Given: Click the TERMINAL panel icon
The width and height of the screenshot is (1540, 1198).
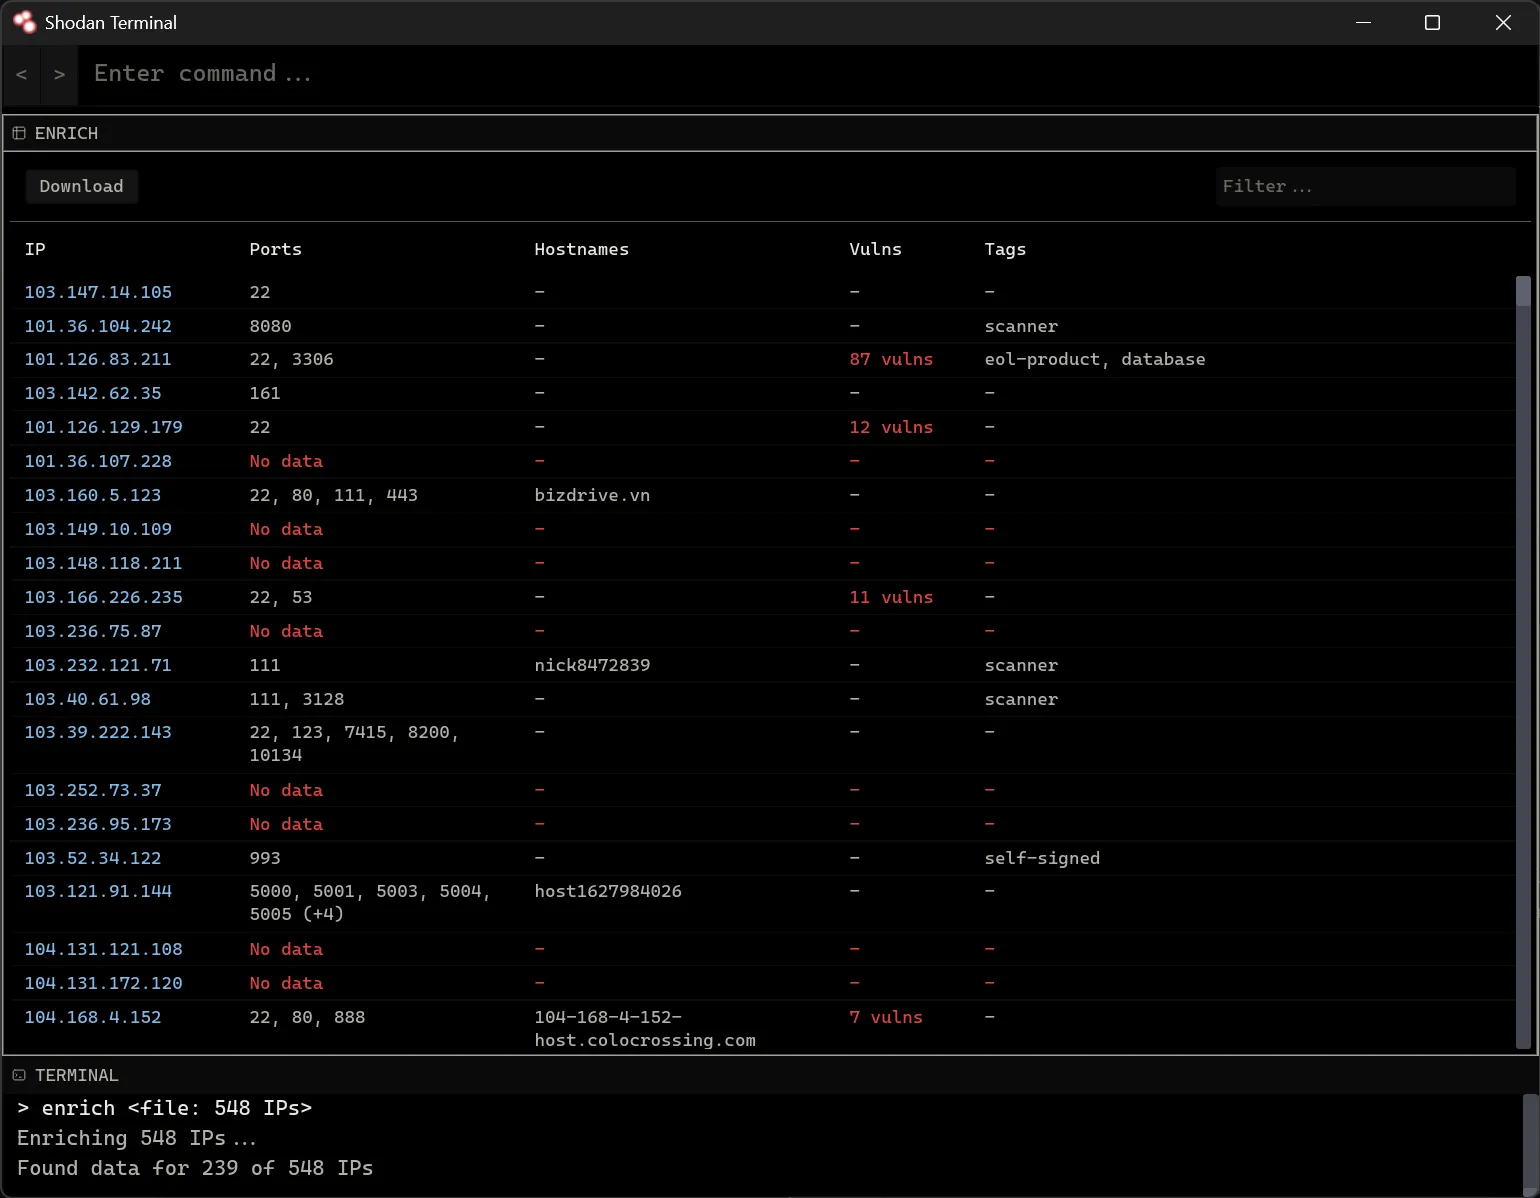Looking at the screenshot, I should (x=19, y=1075).
